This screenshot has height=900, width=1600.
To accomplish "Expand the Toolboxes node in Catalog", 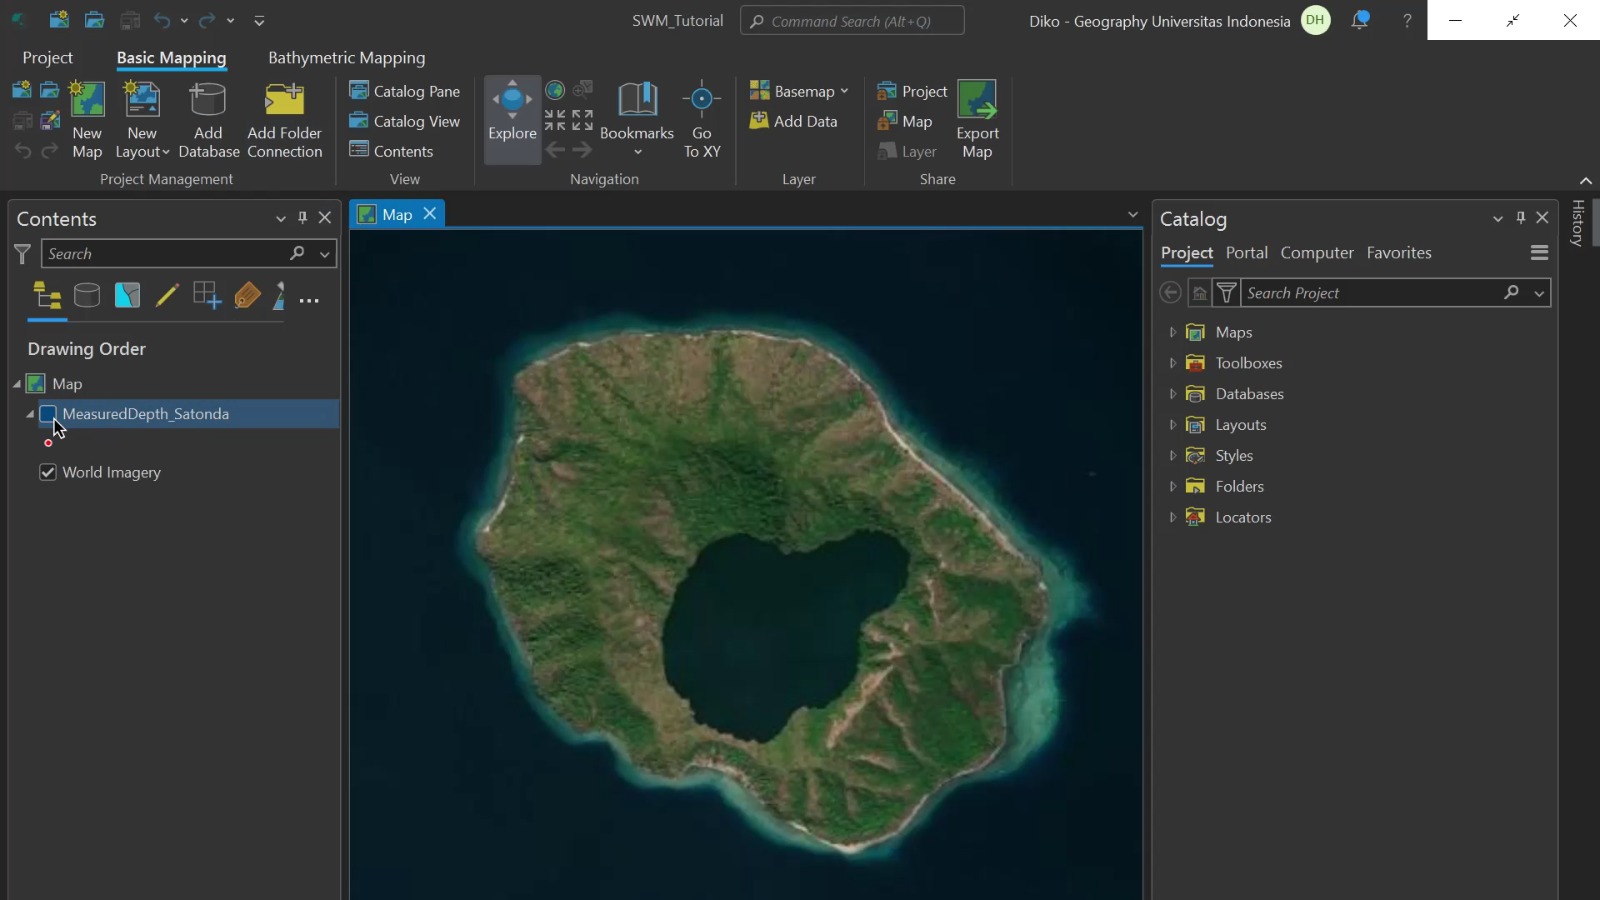I will [1173, 363].
